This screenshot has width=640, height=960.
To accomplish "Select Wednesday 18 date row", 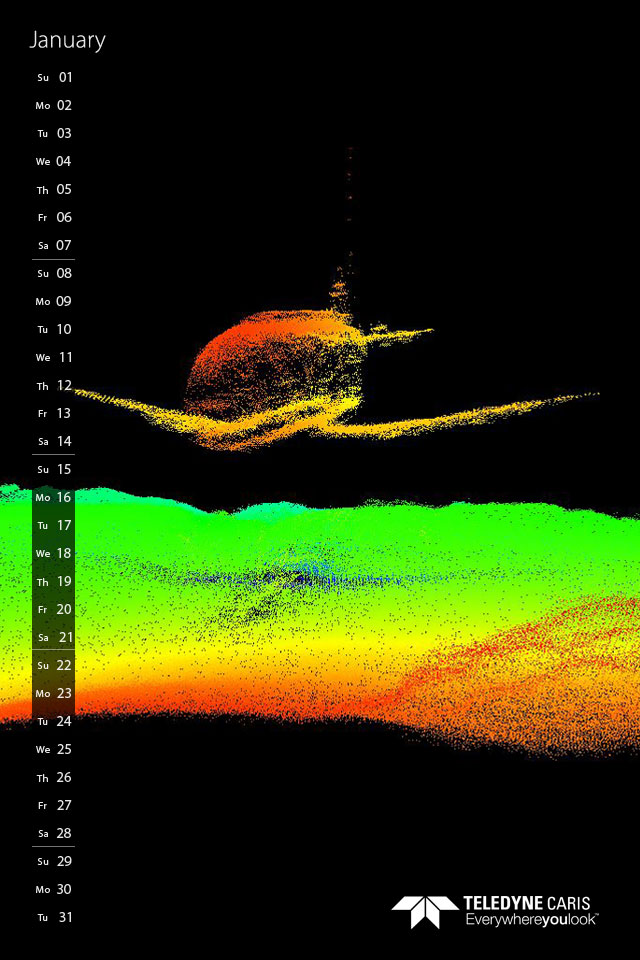I will click(54, 553).
